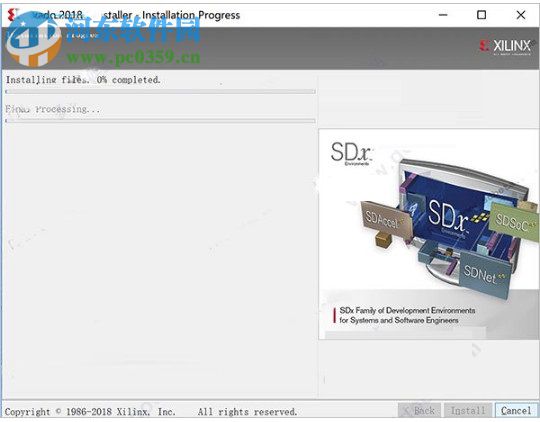Image resolution: width=540 pixels, height=422 pixels.
Task: Close the installer window
Action: [521, 15]
